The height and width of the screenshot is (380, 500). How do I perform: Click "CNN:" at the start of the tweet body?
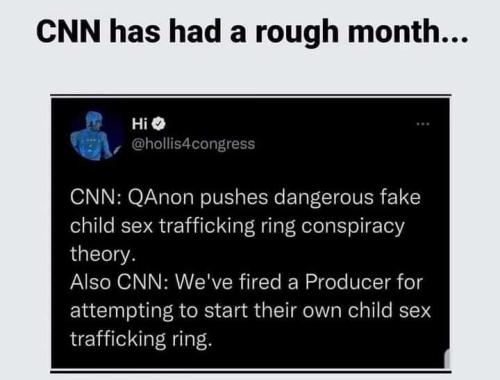tap(93, 197)
